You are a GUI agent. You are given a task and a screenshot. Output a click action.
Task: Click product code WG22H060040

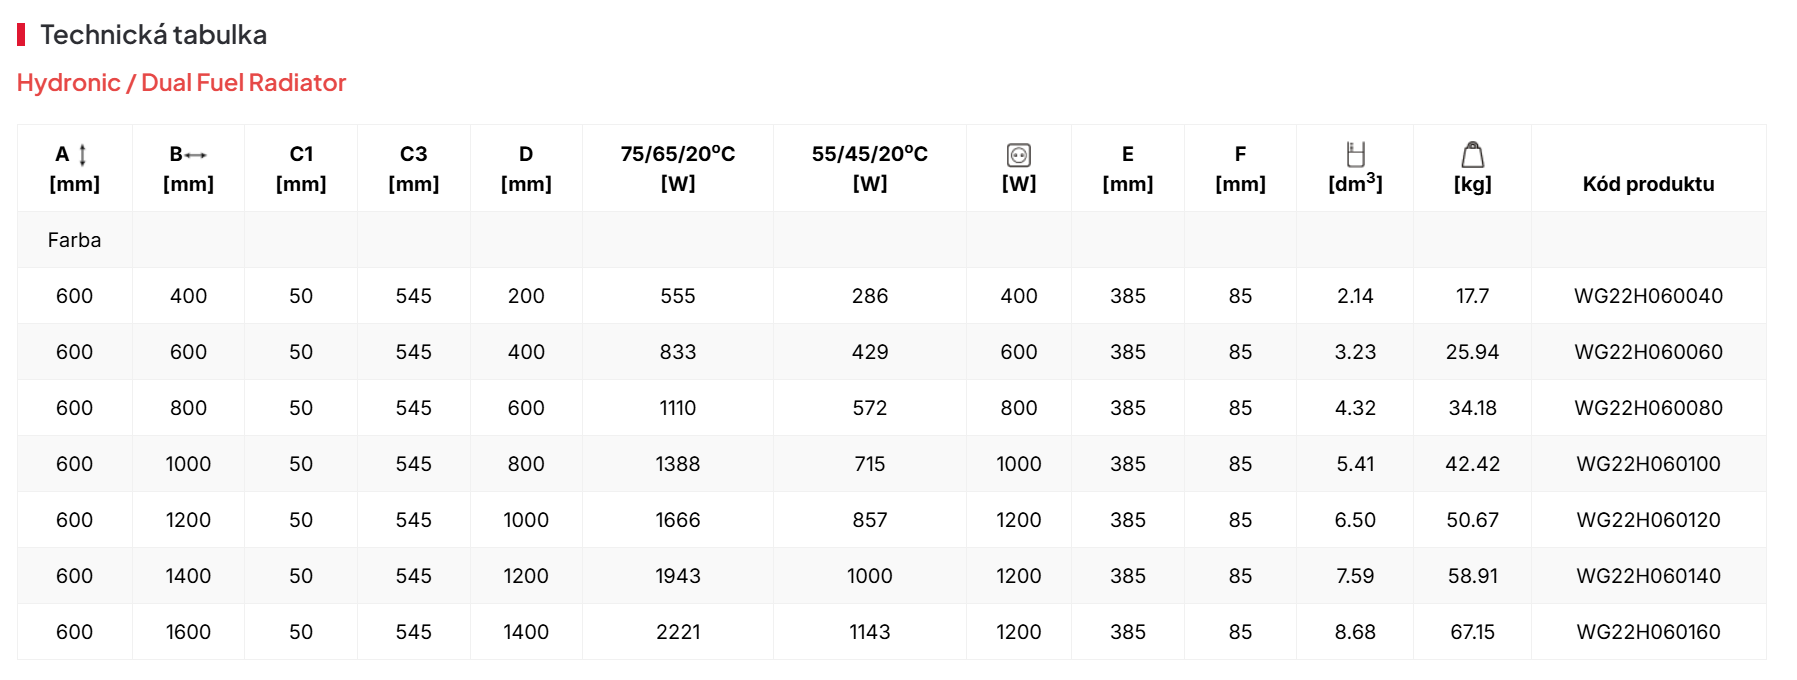(x=1648, y=296)
